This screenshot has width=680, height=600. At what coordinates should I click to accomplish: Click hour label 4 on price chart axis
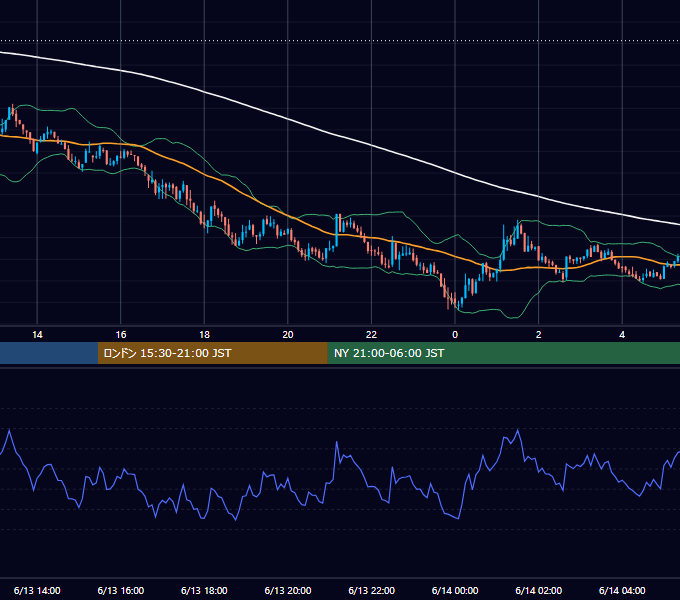pos(622,335)
